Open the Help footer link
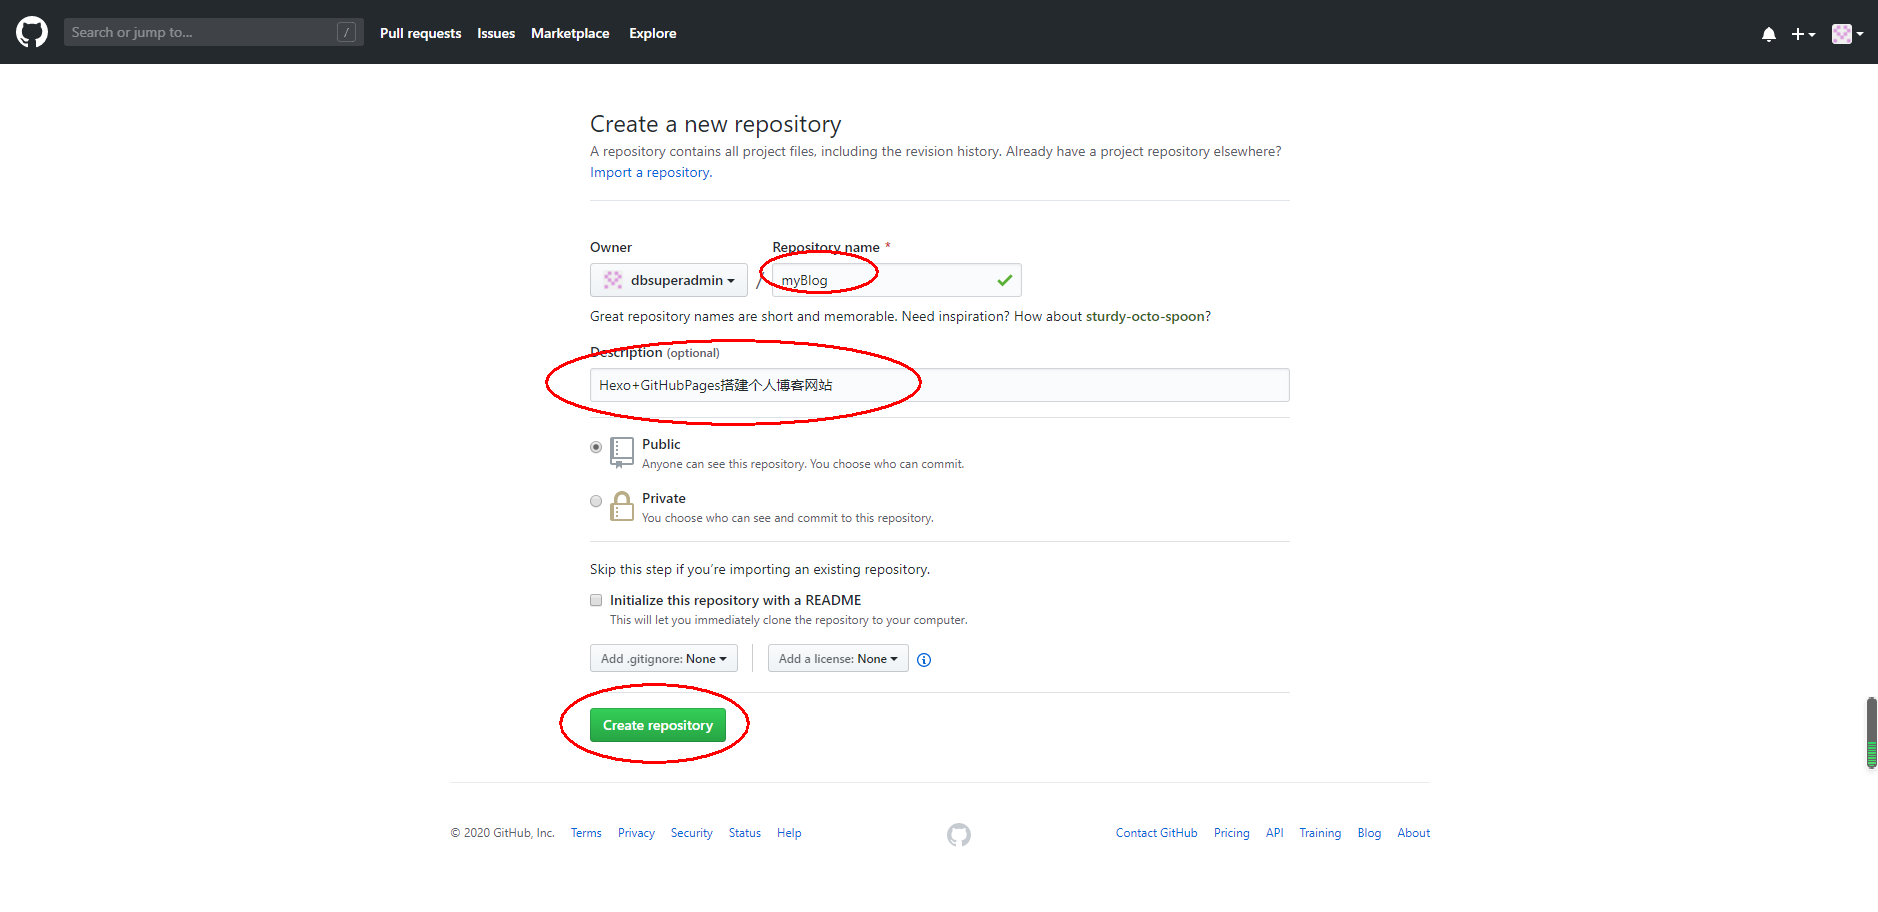 [x=789, y=833]
